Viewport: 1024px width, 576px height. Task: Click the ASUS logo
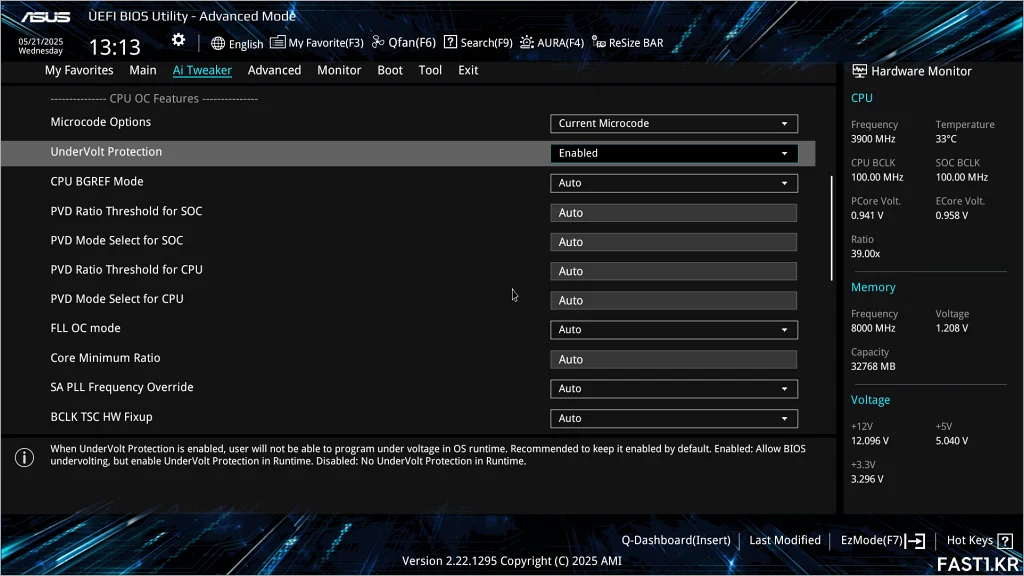tap(45, 18)
